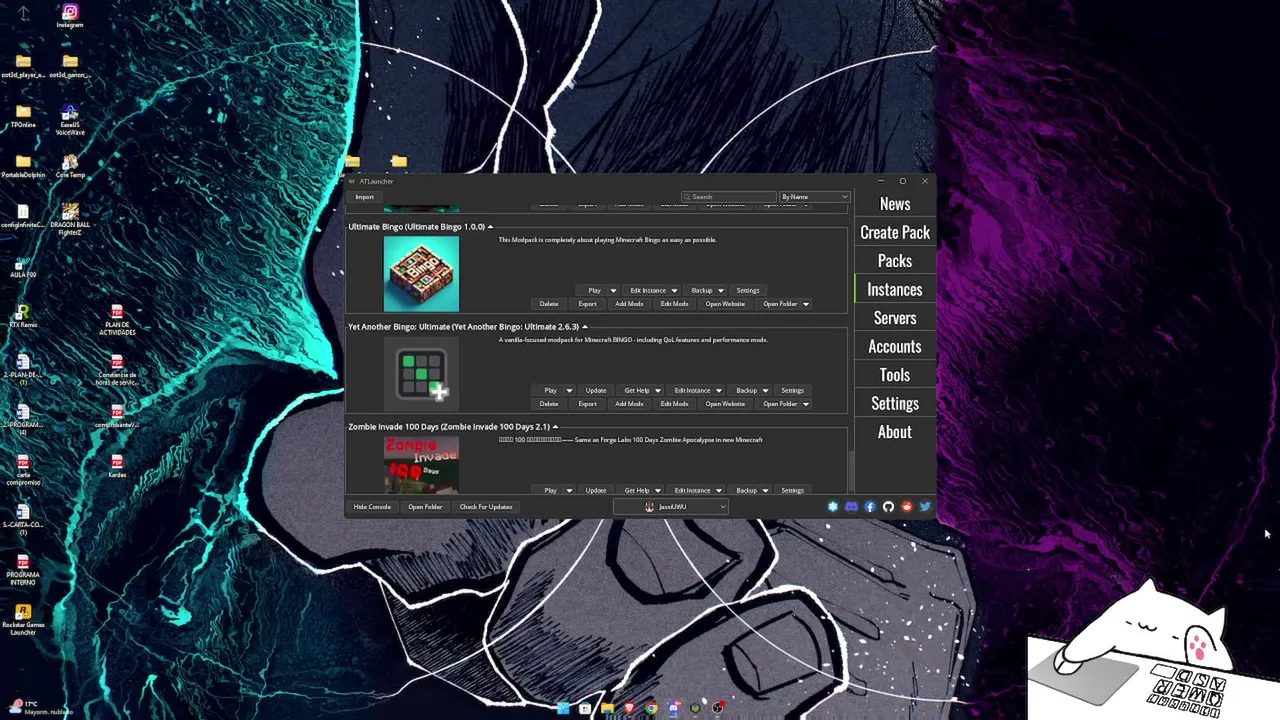Viewport: 1280px width, 720px height.
Task: Open the By Name sort dropdown
Action: point(814,197)
